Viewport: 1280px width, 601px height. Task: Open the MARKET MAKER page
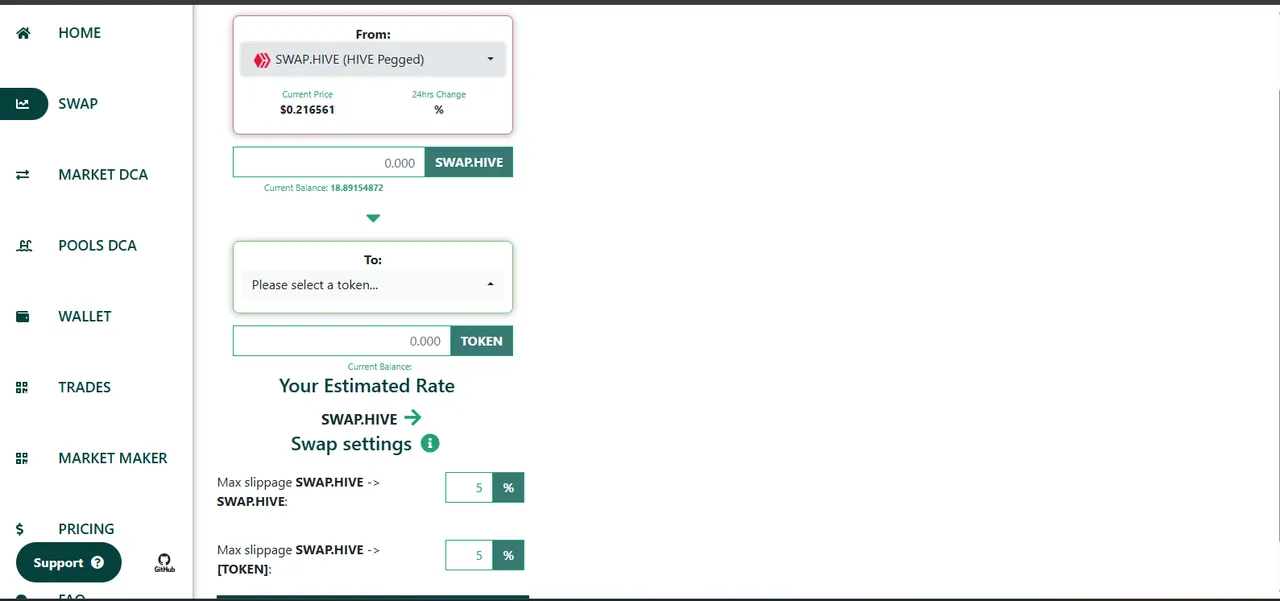113,459
